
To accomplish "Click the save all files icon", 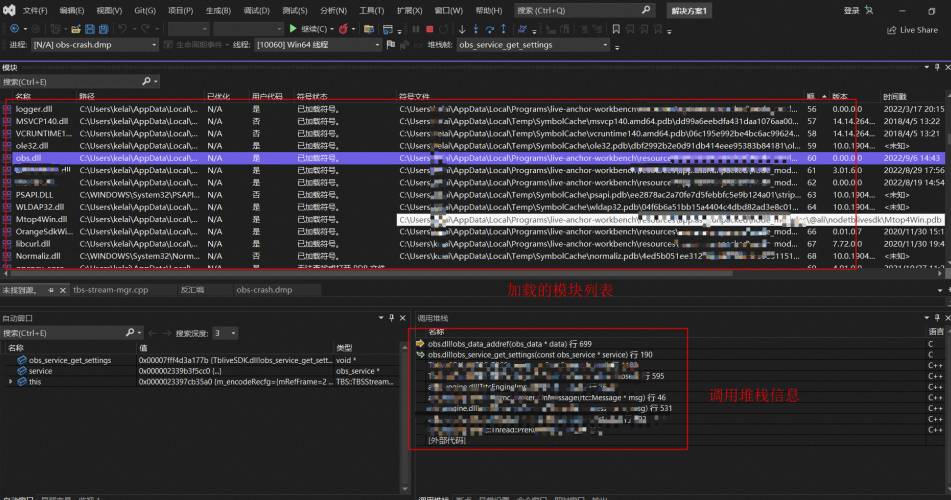I will pos(104,29).
